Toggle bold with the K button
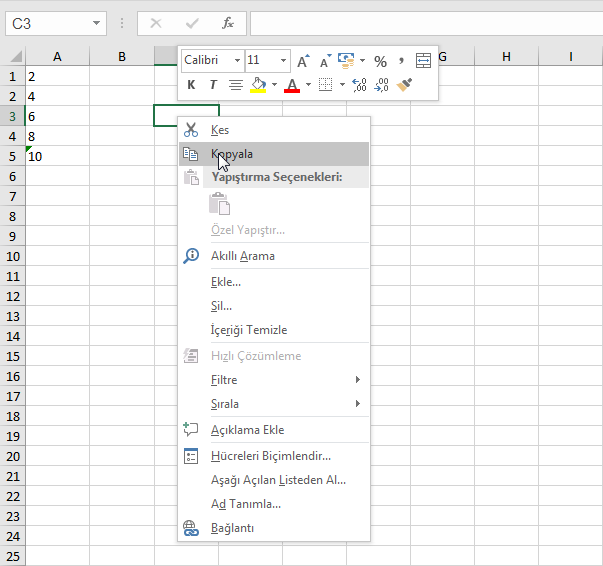The height and width of the screenshot is (566, 603). point(191,85)
